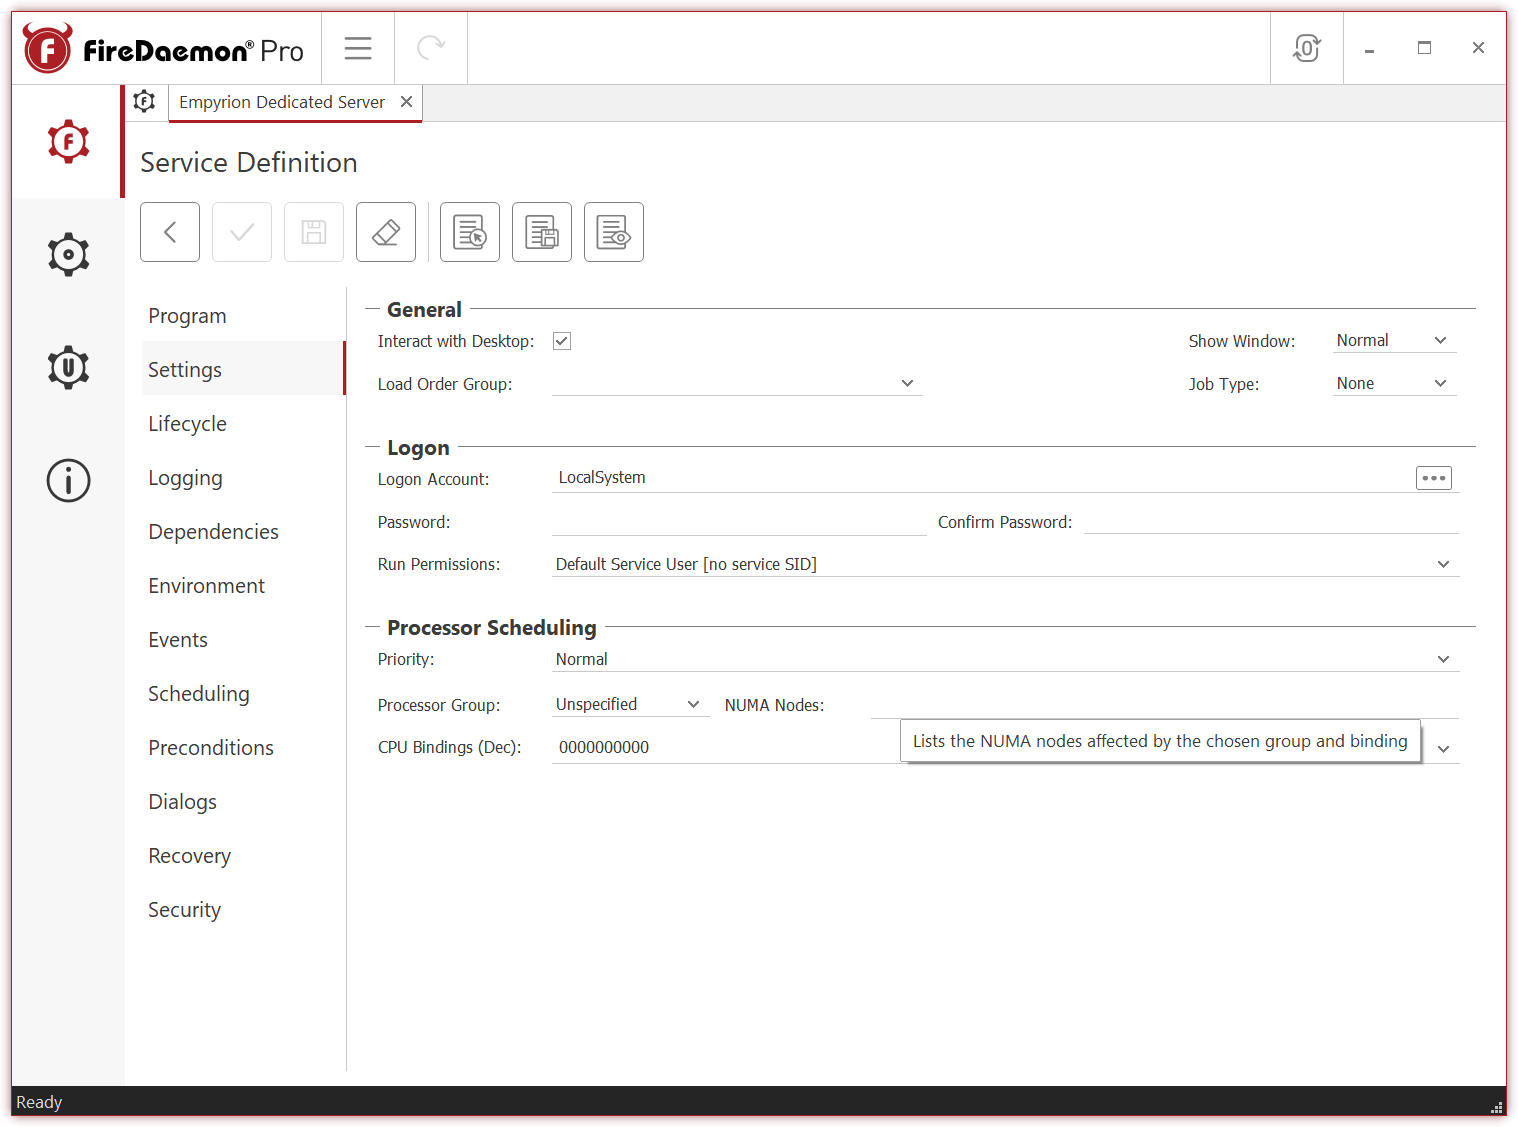Toggle the Interact with Desktop checkbox
This screenshot has height=1127, width=1518.
click(562, 341)
